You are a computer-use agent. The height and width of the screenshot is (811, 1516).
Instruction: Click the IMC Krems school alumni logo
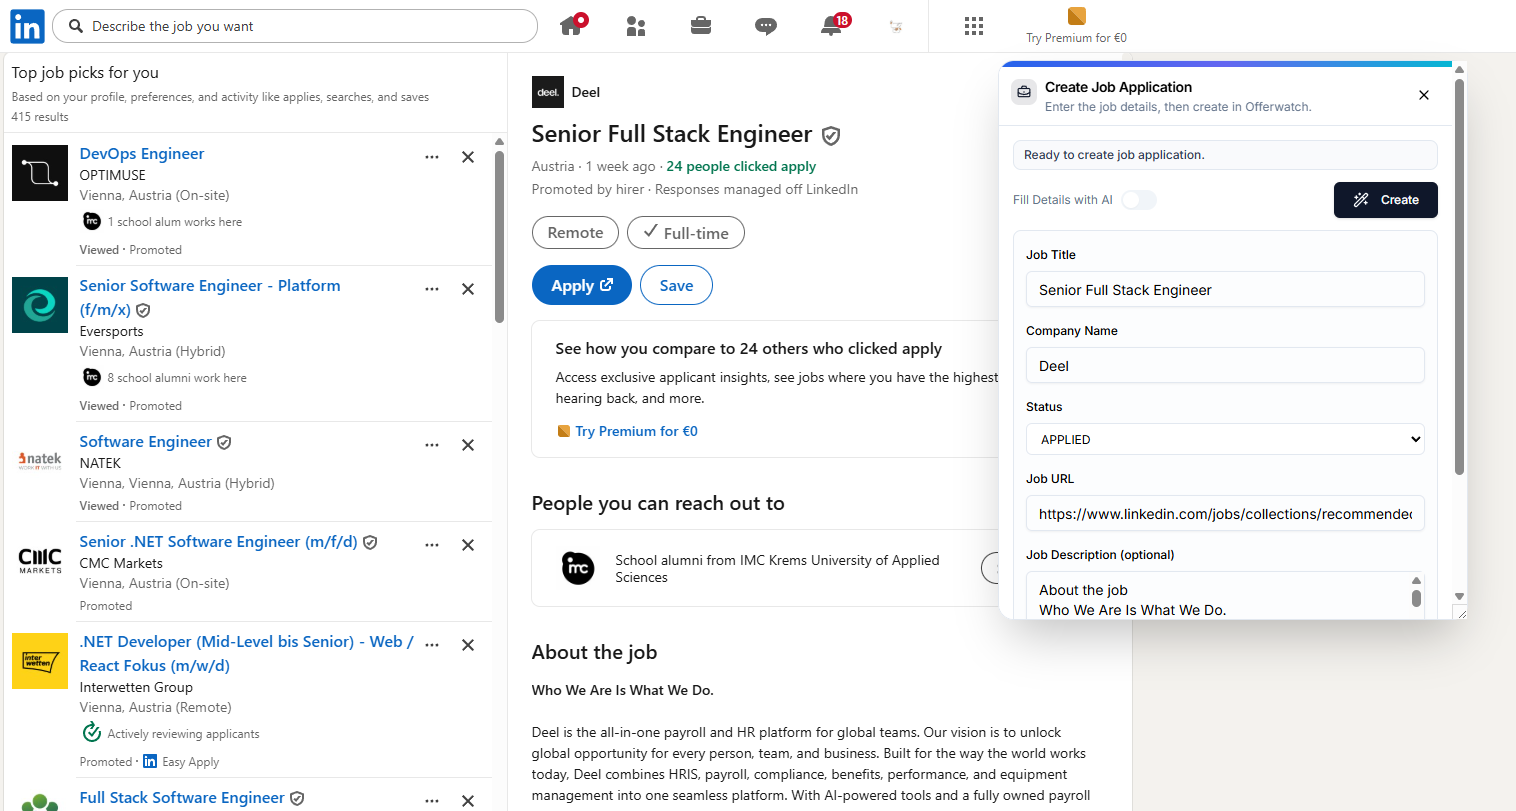pyautogui.click(x=578, y=568)
